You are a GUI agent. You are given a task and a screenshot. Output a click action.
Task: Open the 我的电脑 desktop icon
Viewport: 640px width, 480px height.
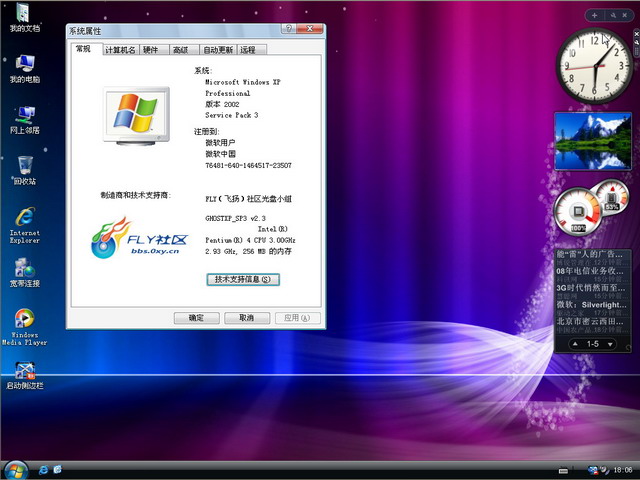(x=24, y=68)
